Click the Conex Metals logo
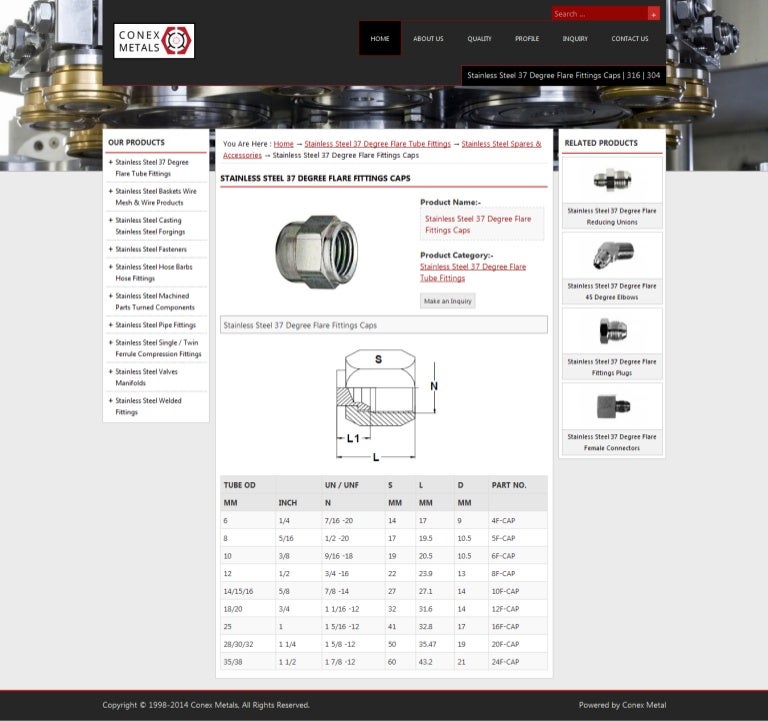768x721 pixels. tap(154, 40)
